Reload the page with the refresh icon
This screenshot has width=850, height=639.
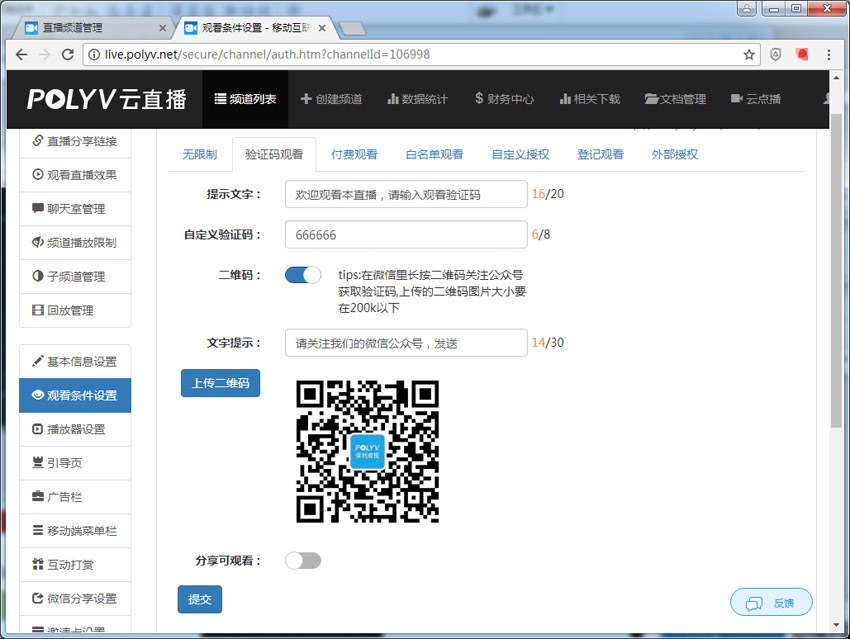70,54
